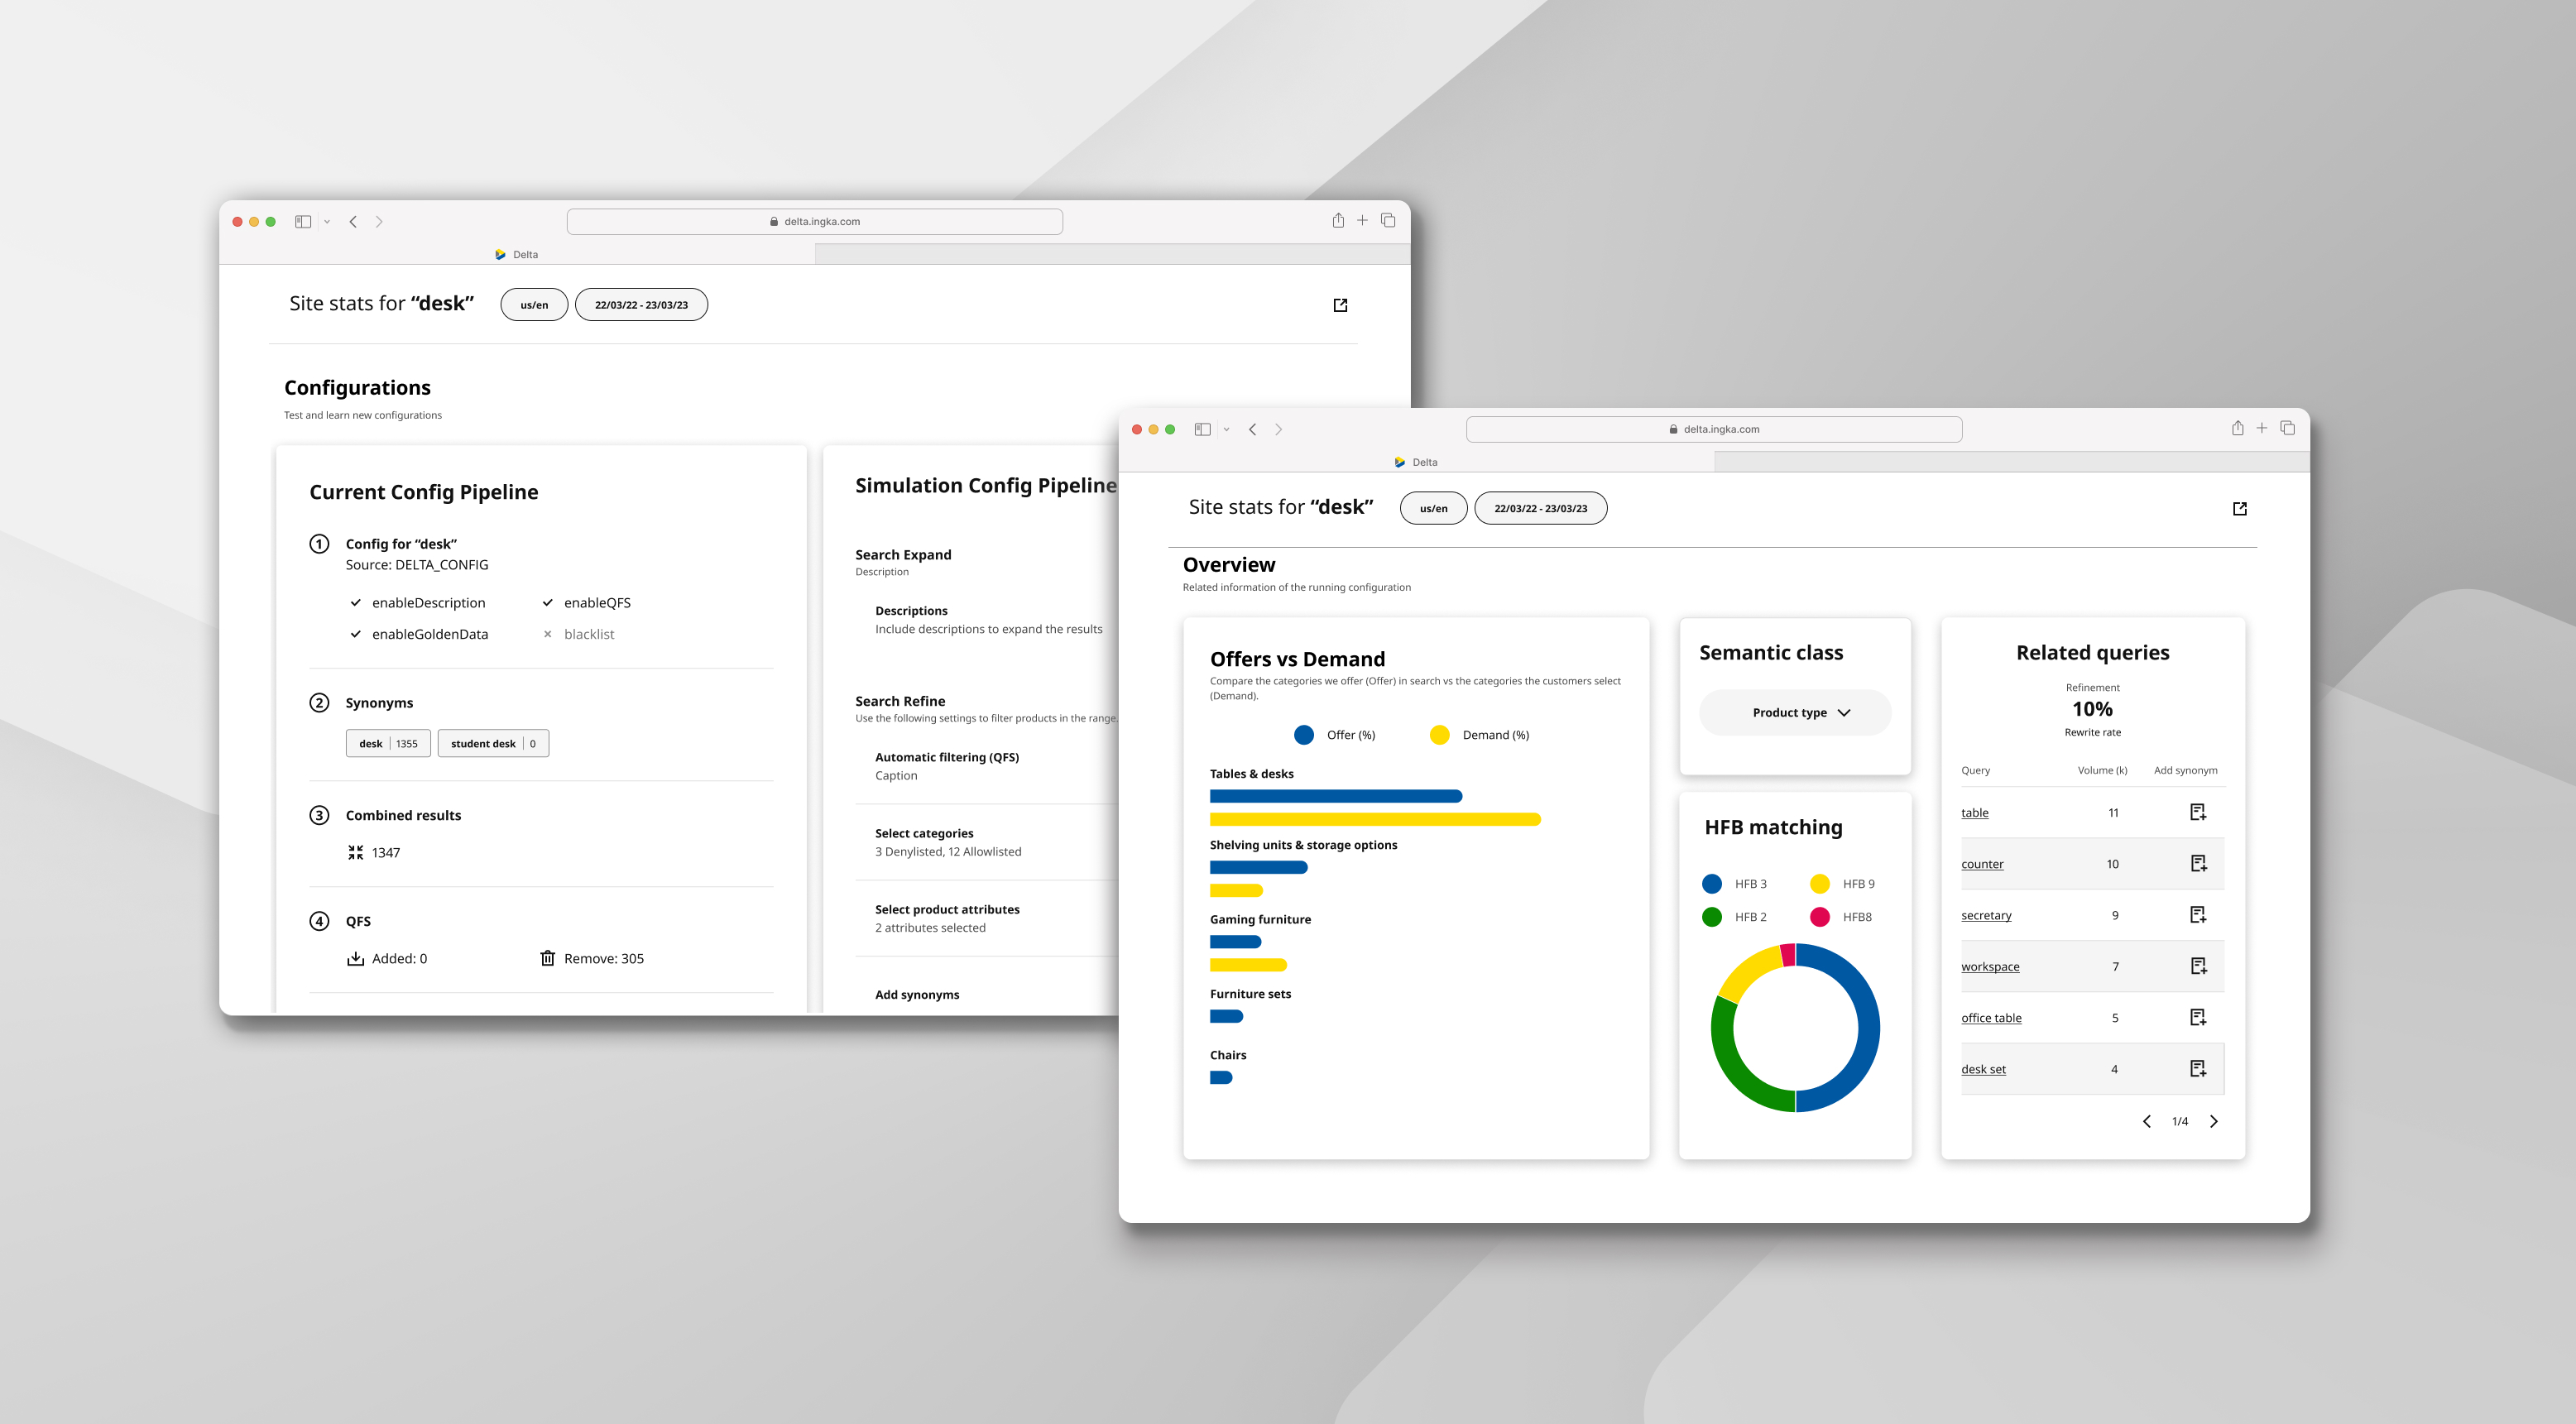2576x1424 pixels.
Task: Toggle the enableGoldenData checkmark
Action: tap(355, 634)
